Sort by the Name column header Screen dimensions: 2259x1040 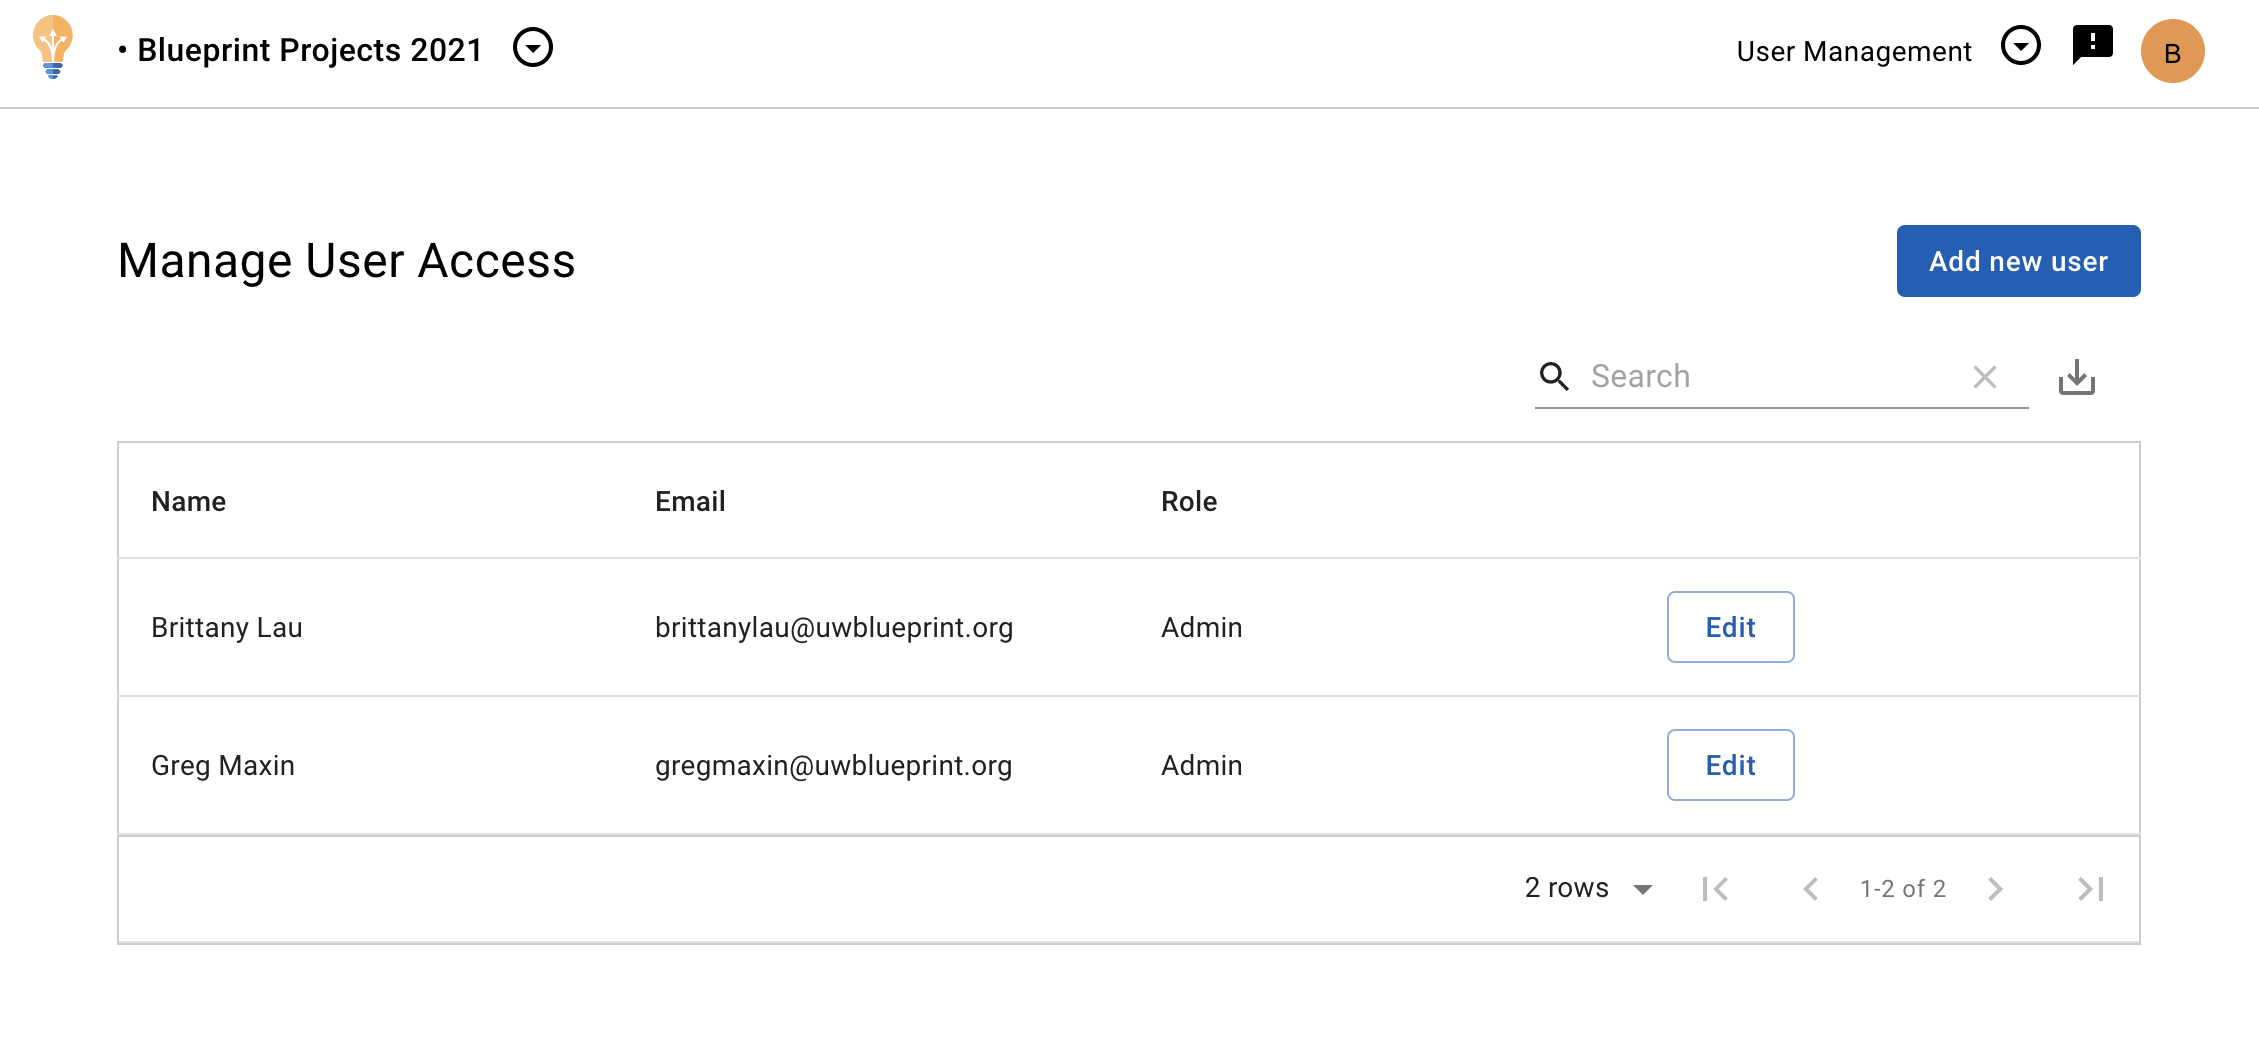coord(188,501)
